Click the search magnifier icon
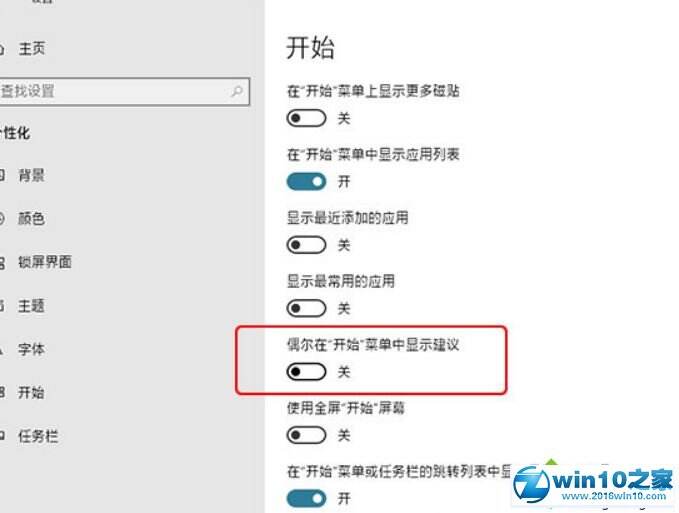Screen dimensions: 679x513 237,91
